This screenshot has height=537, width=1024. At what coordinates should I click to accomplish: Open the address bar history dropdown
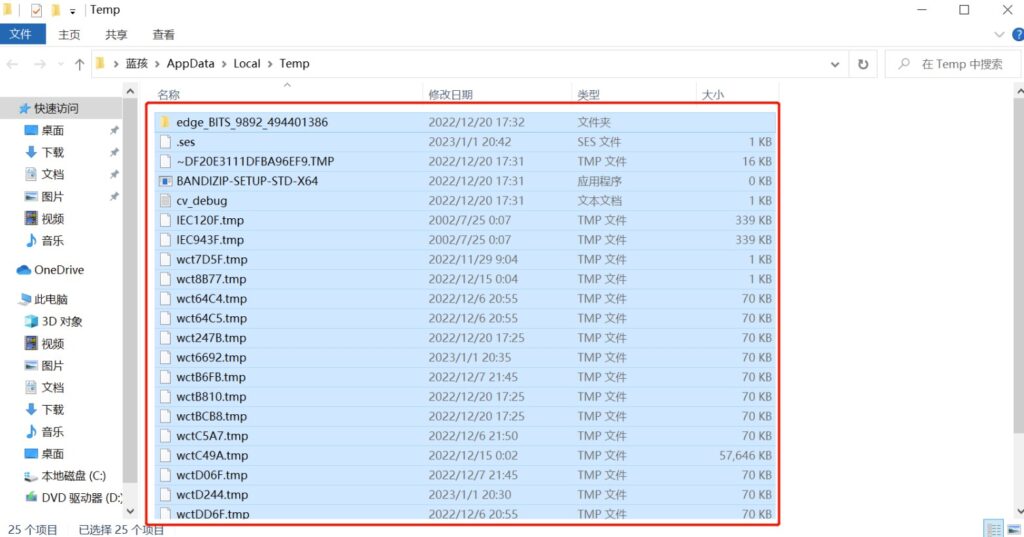[x=836, y=64]
